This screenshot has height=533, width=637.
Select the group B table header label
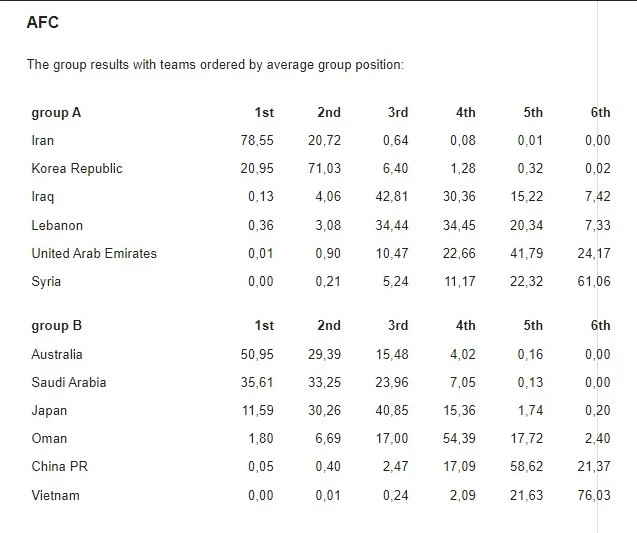tap(56, 326)
